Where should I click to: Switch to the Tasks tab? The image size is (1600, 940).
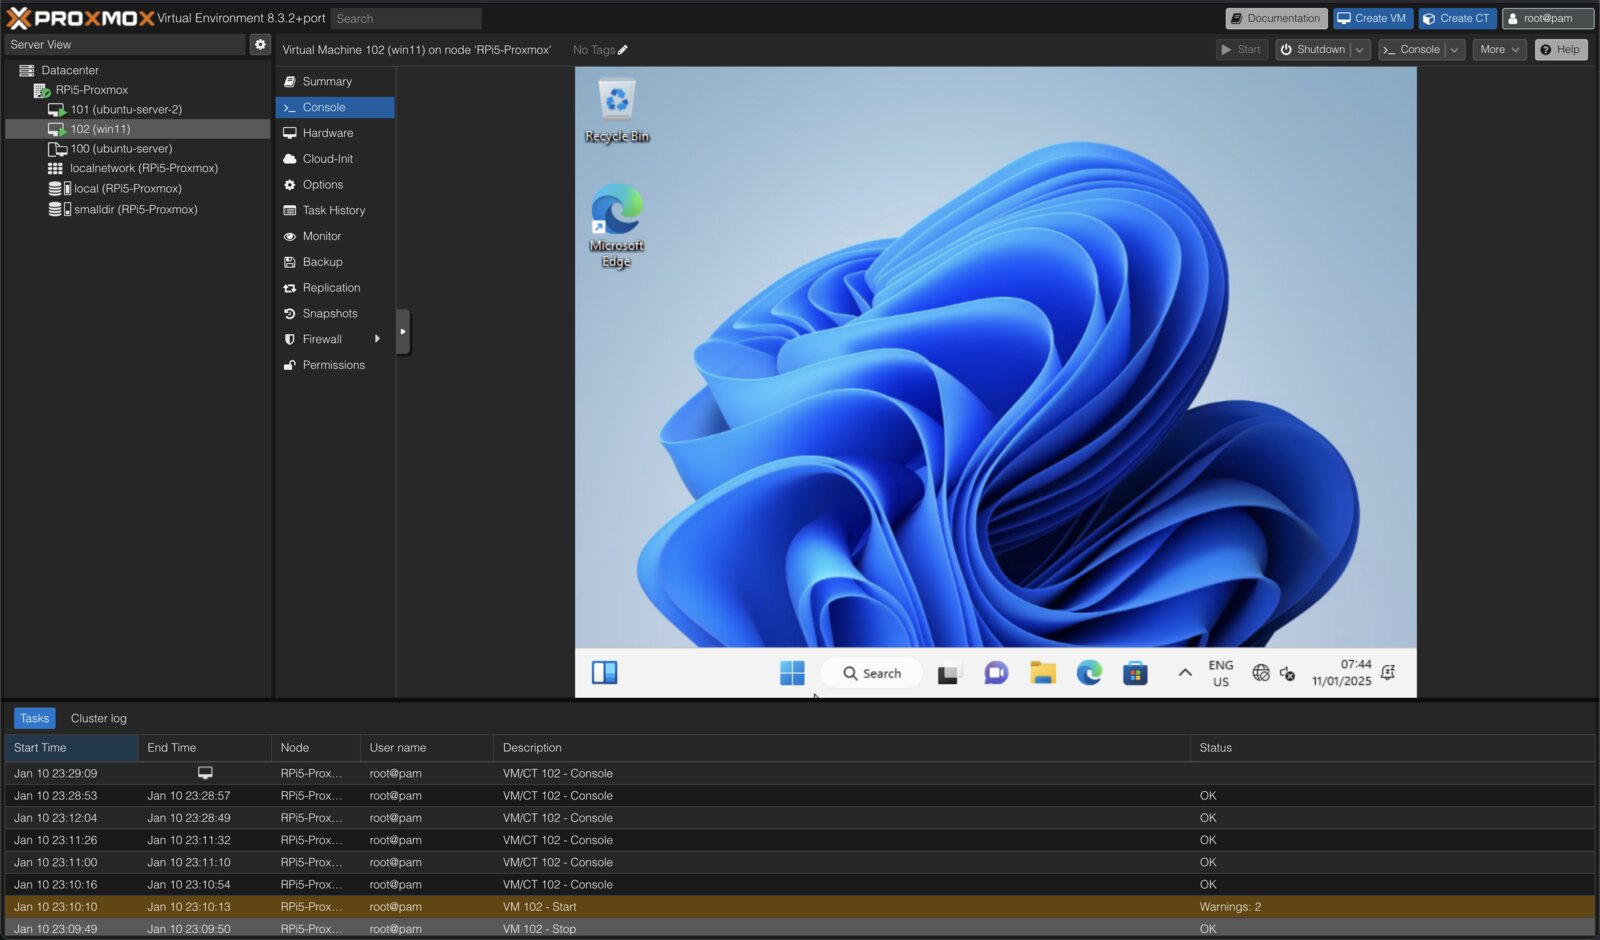[x=35, y=718]
